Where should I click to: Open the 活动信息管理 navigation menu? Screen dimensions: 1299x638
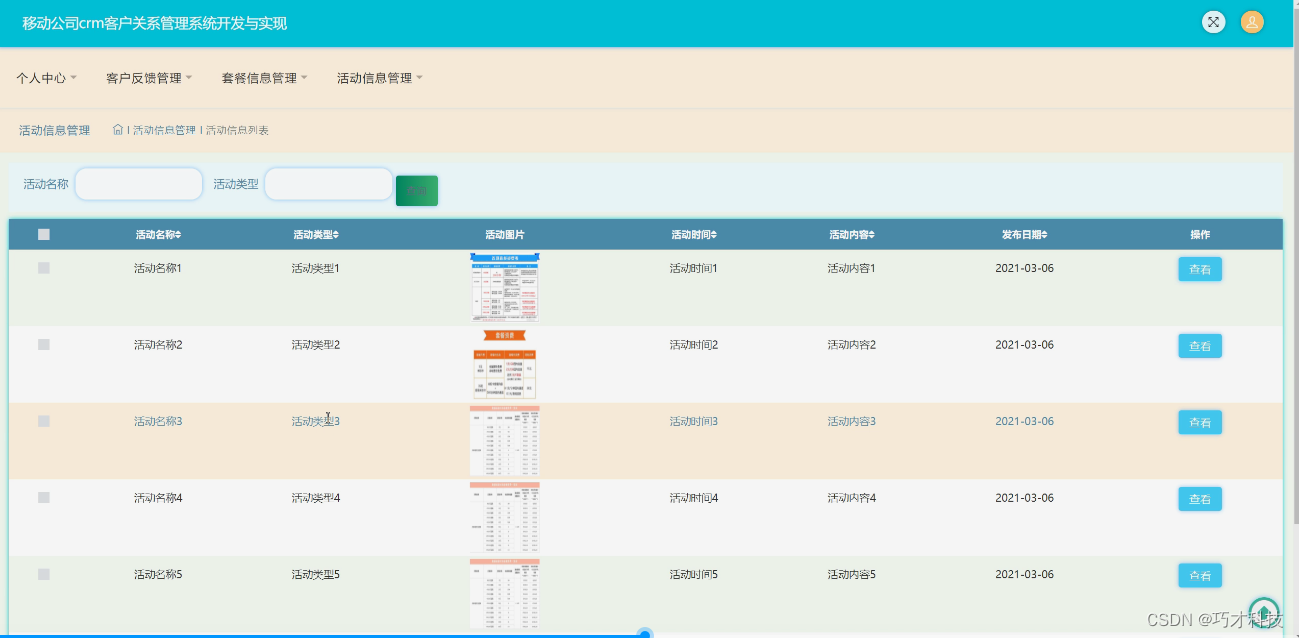(378, 77)
